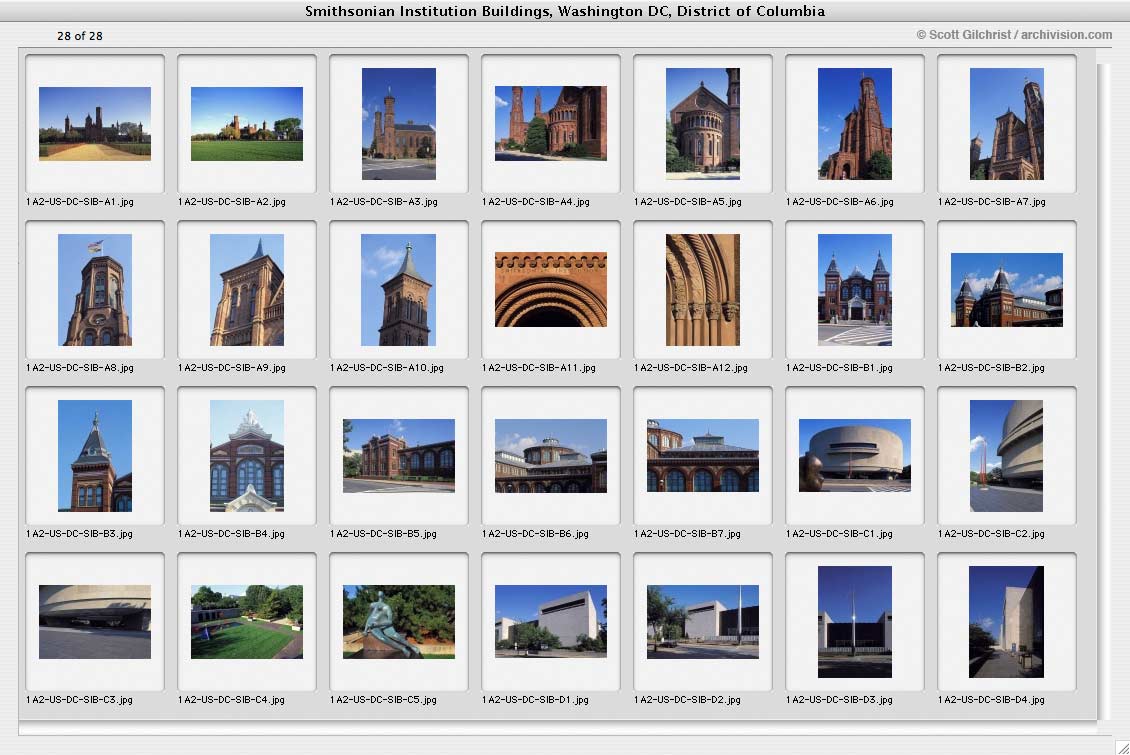Click the Smithsonian Institution Buildings window title
This screenshot has width=1130, height=755.
pyautogui.click(x=565, y=11)
